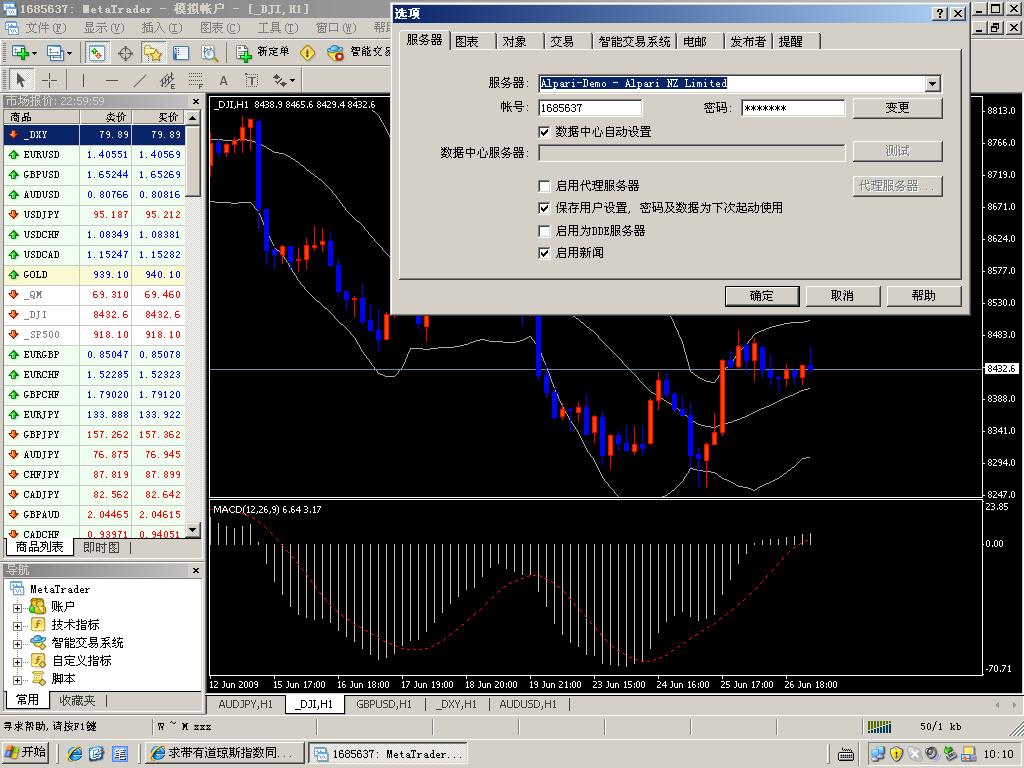Viewport: 1024px width, 768px height.
Task: Open the New Chart icon's dropdown arrow
Action: click(34, 54)
